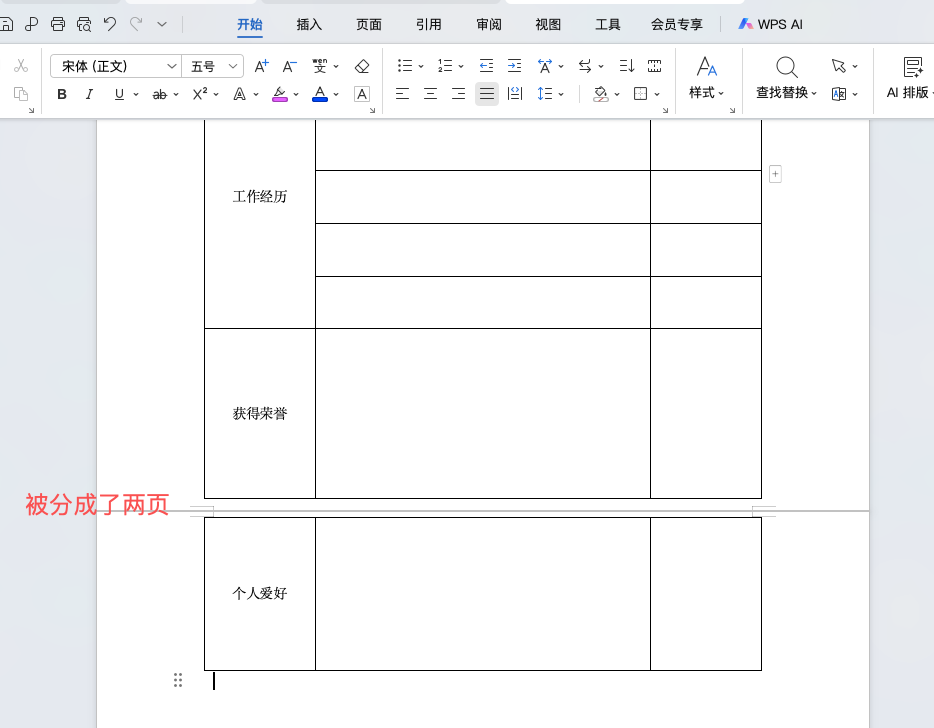
Task: Click the Chinese layout character scaling icon
Action: [x=545, y=66]
